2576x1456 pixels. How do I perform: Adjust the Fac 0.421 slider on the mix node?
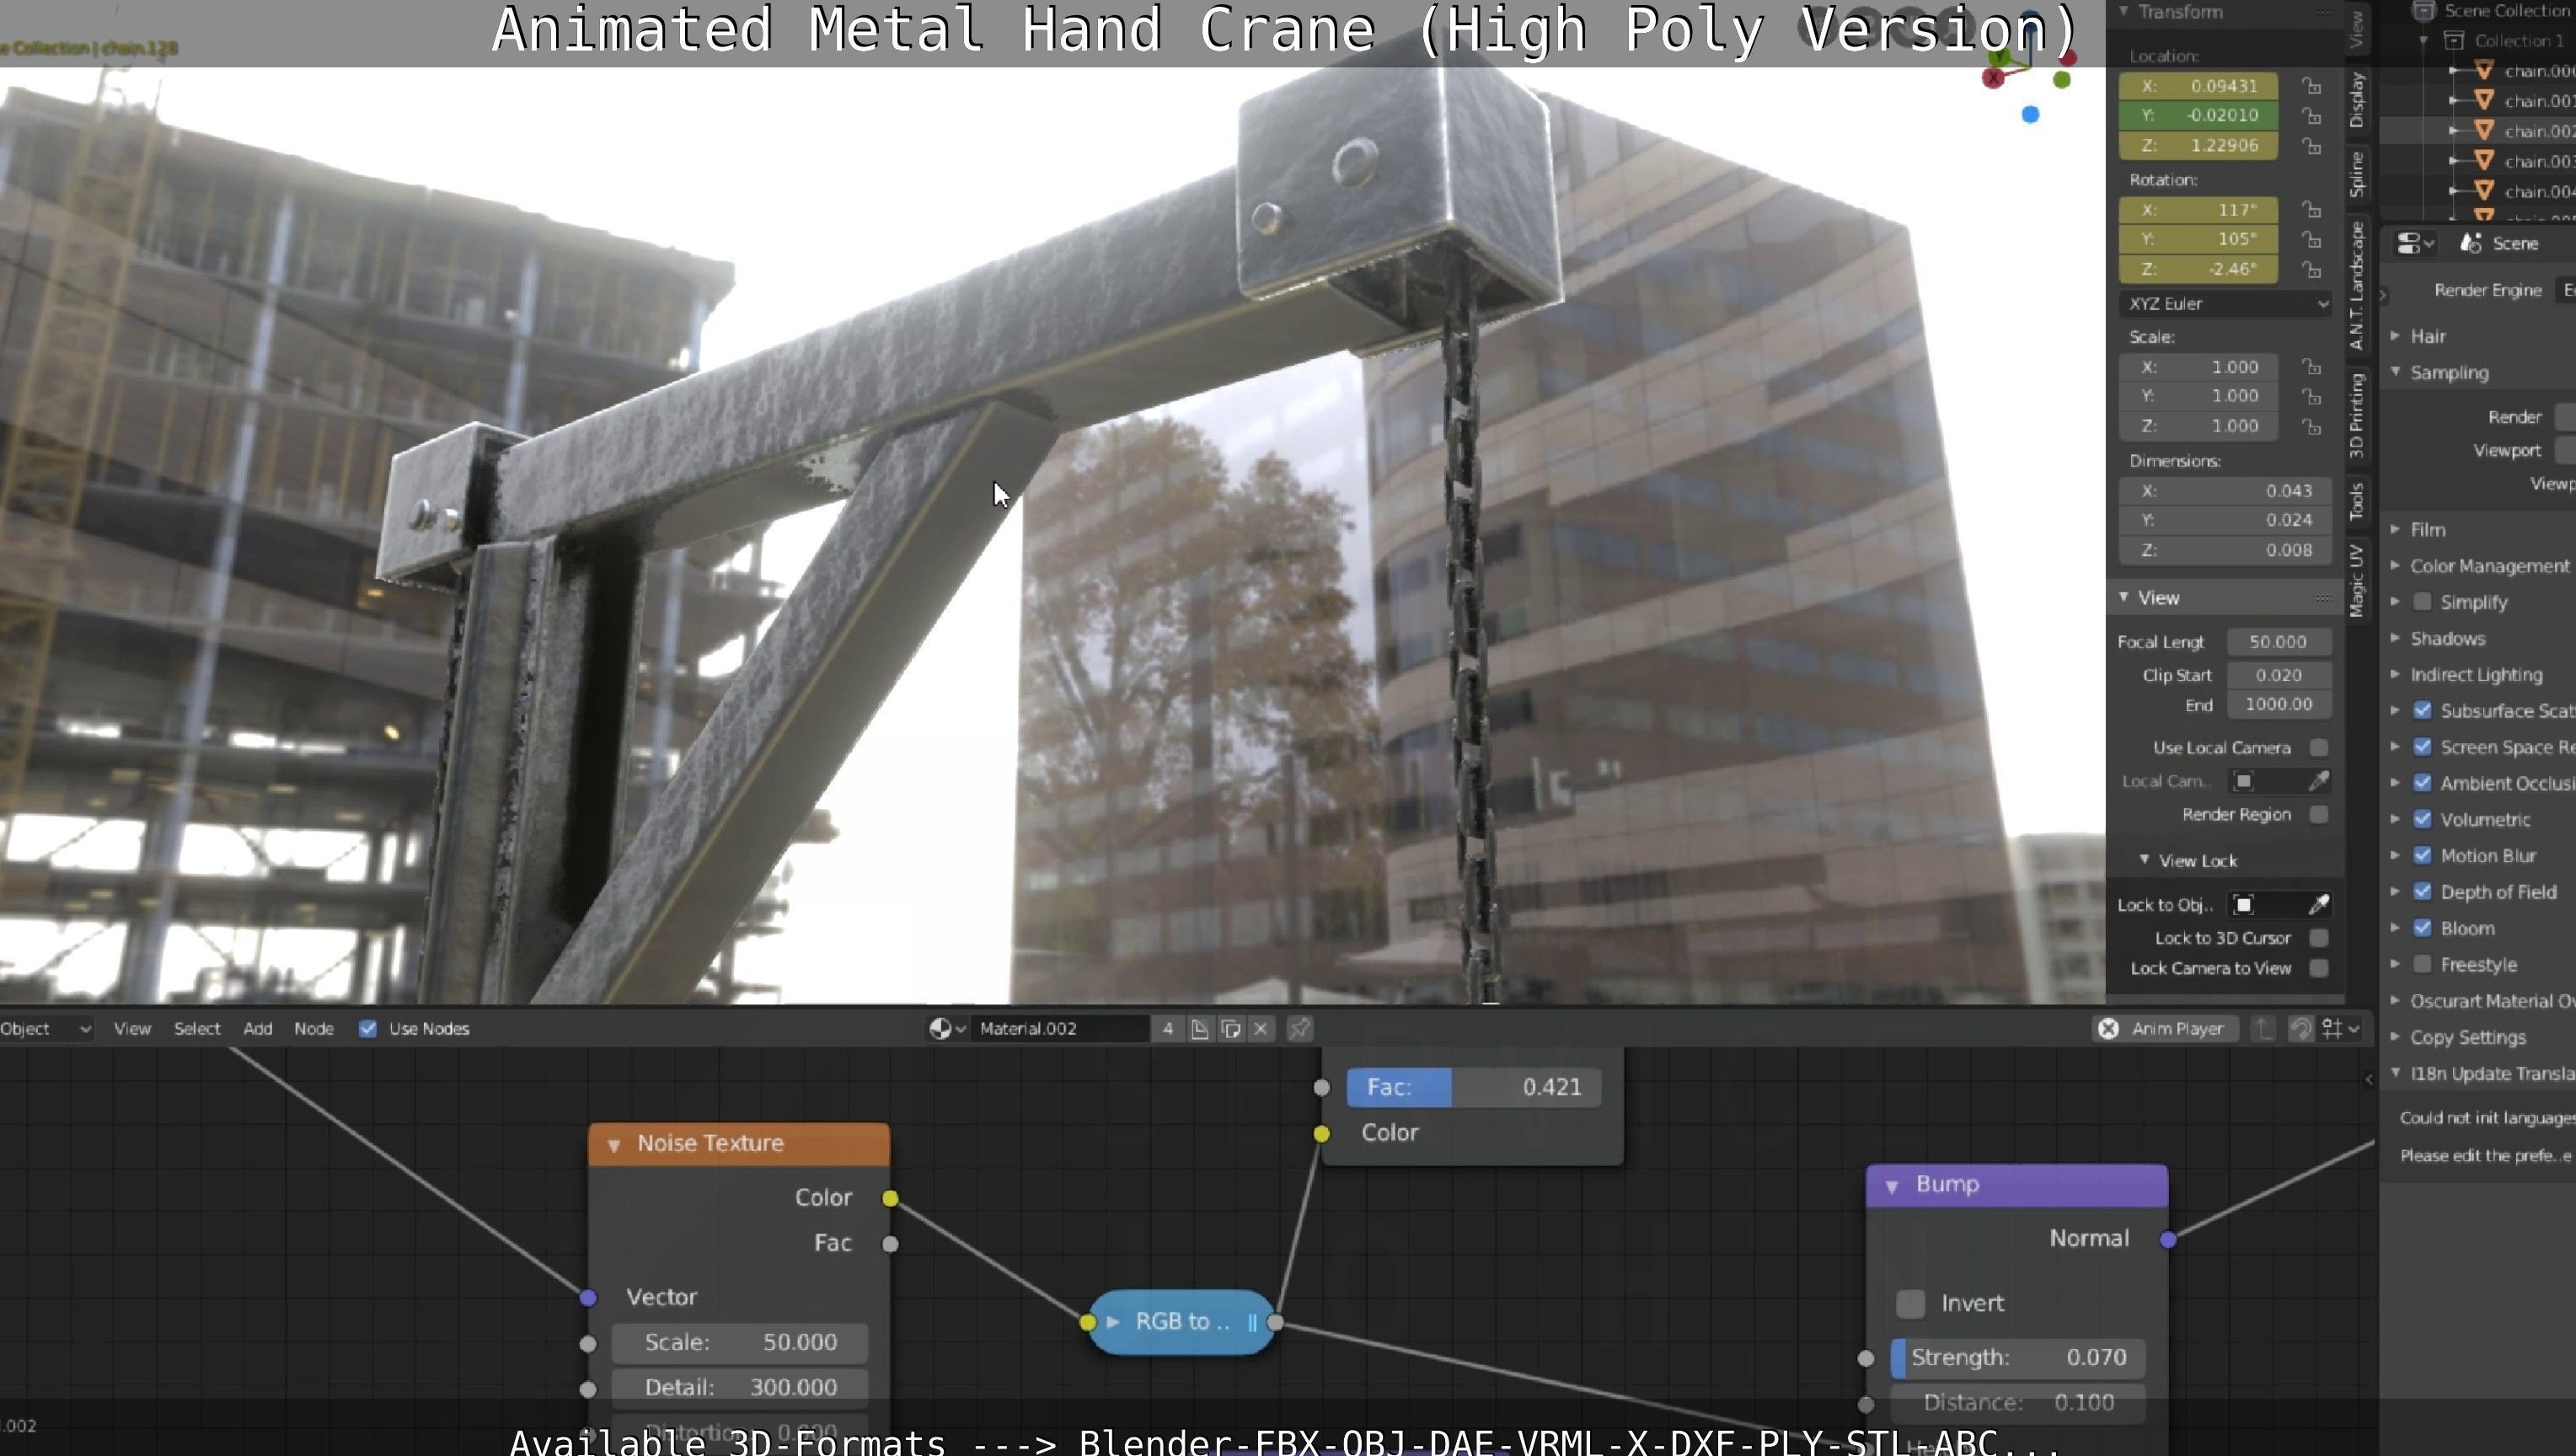tap(1474, 1087)
